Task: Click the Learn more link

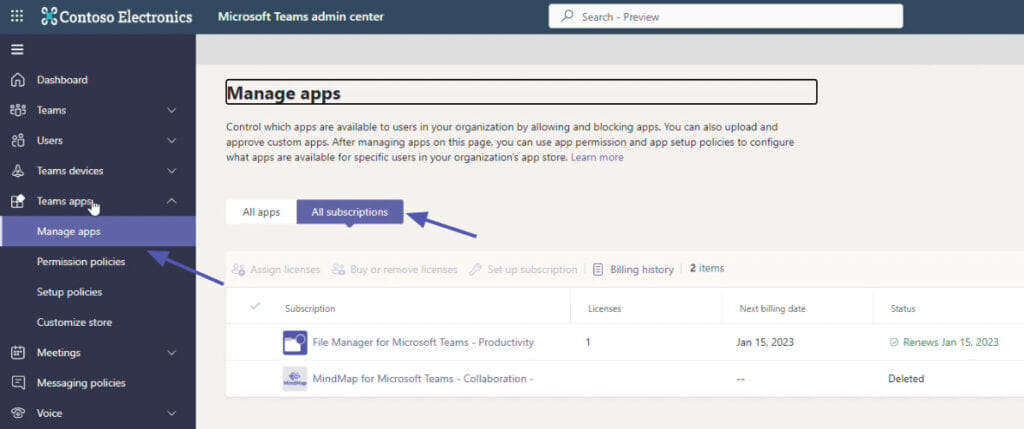Action: (x=597, y=157)
